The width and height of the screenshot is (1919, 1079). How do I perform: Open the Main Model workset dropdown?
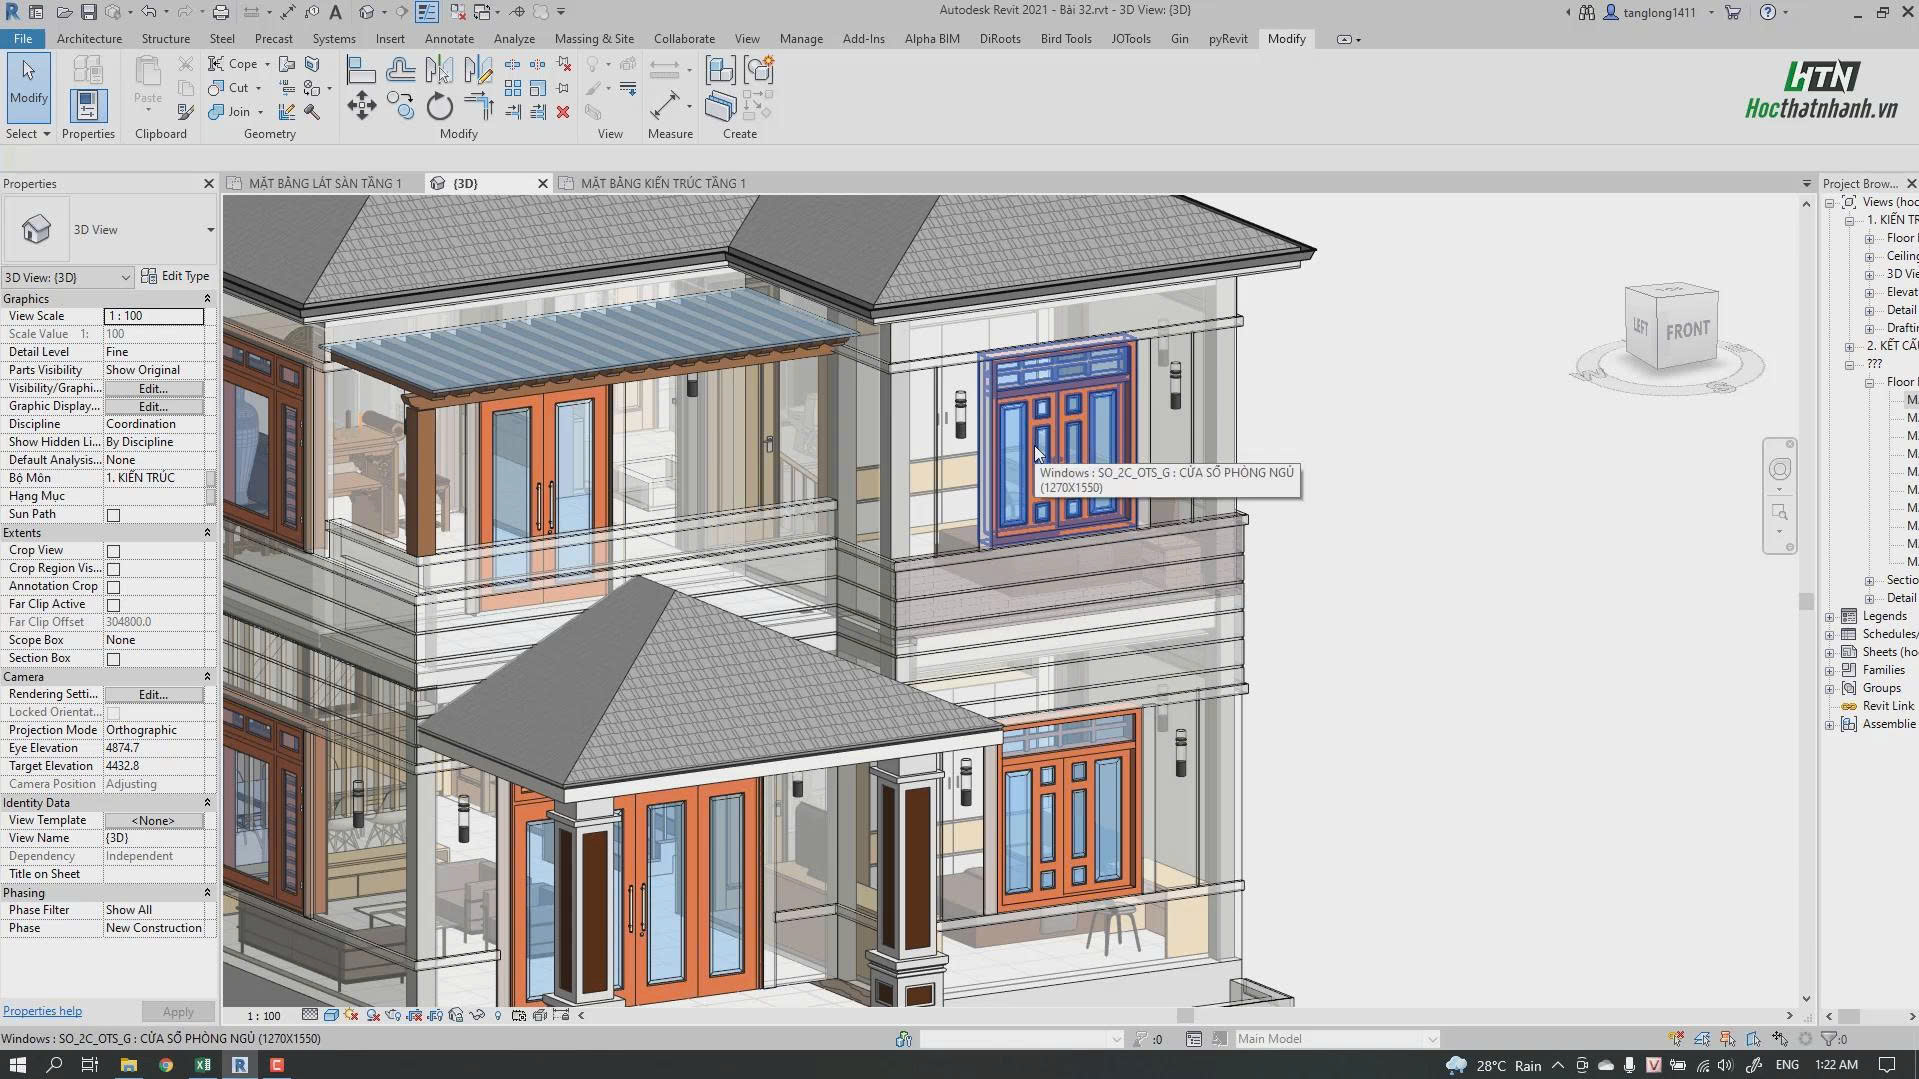tap(1337, 1039)
